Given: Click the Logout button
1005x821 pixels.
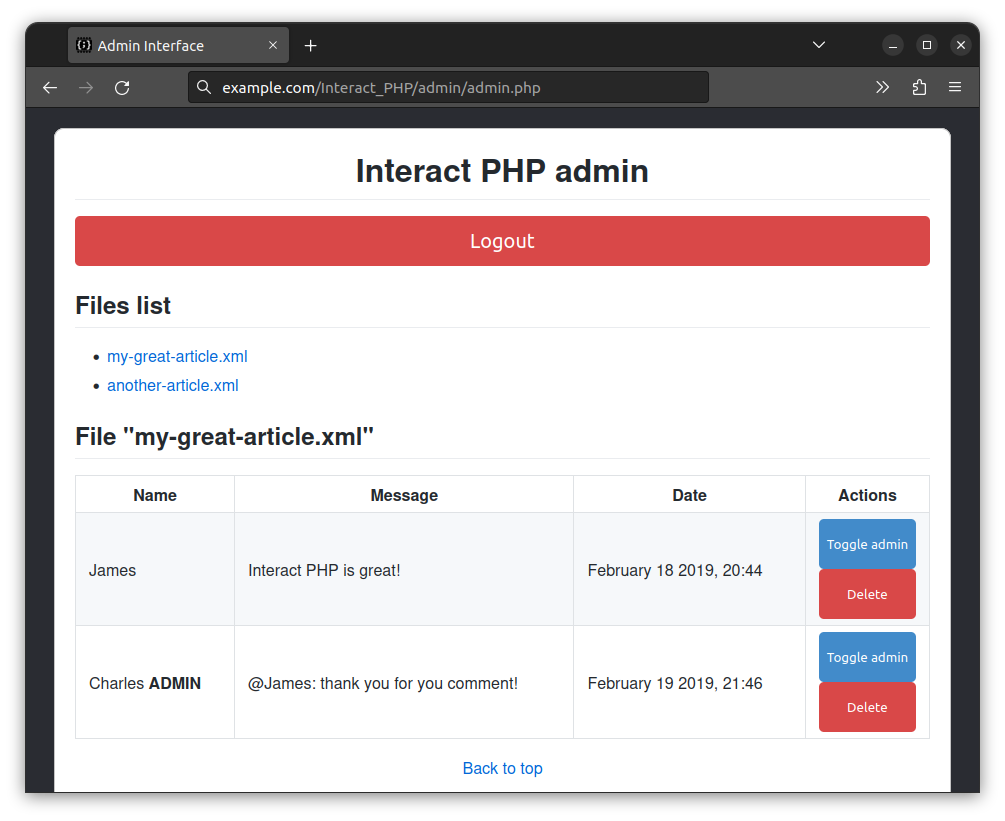Looking at the screenshot, I should (x=502, y=241).
